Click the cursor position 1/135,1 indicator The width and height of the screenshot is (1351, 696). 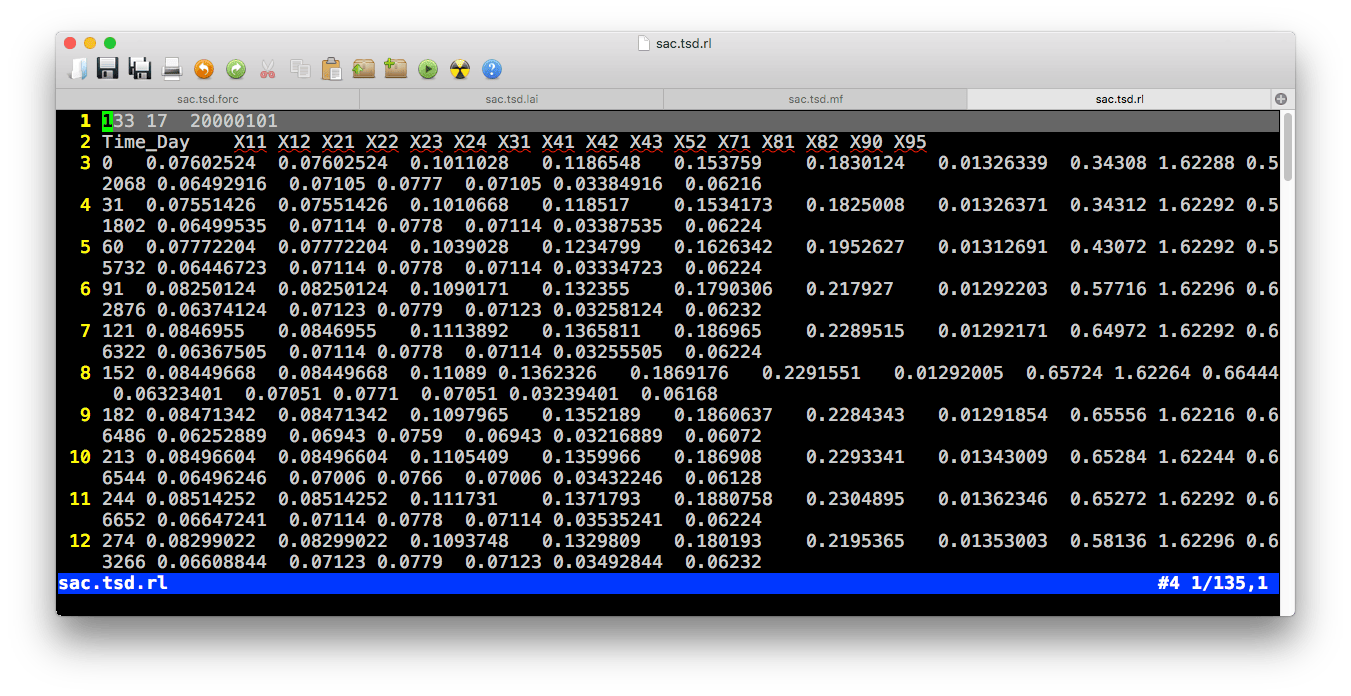(1229, 583)
